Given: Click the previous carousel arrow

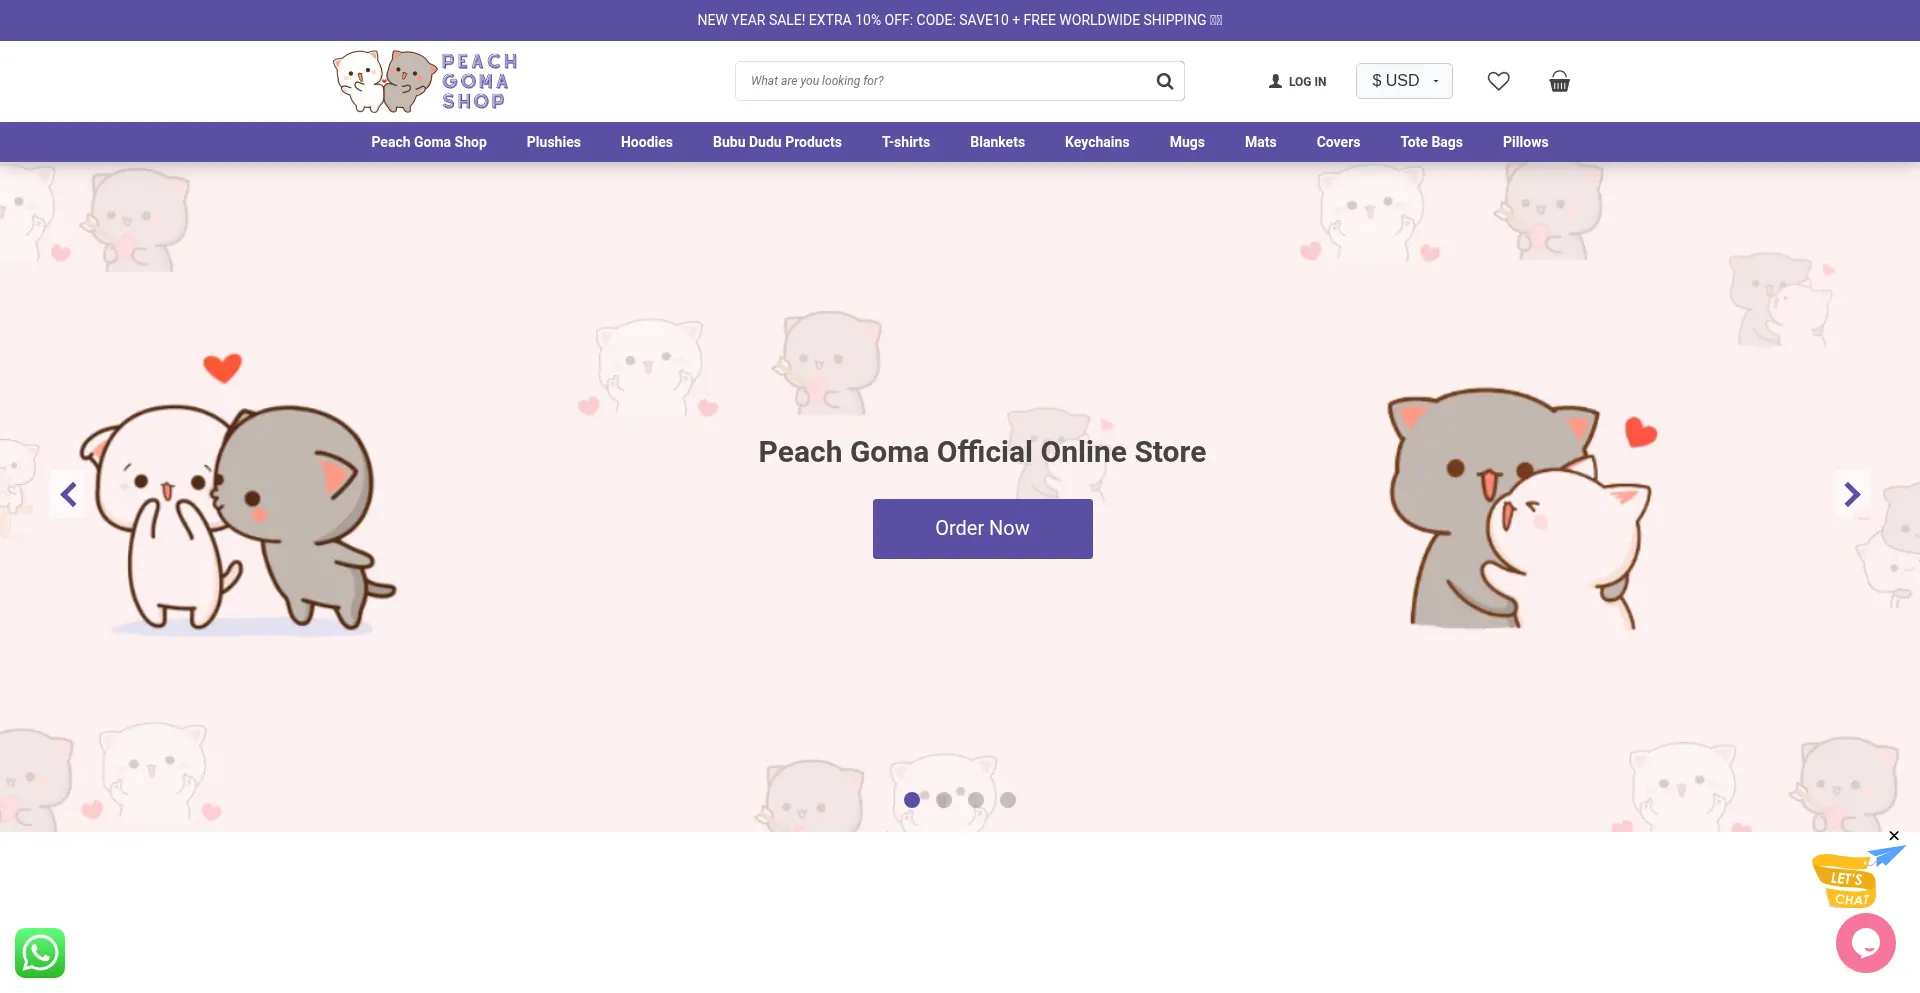Looking at the screenshot, I should click(x=68, y=494).
